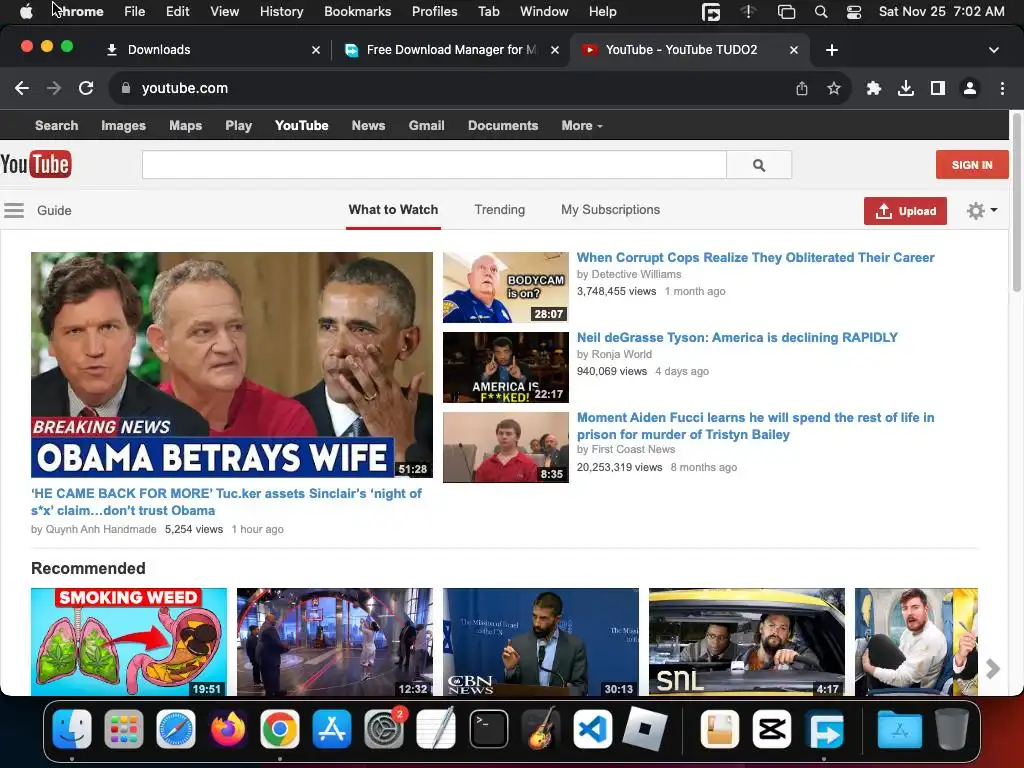Click the YouTube logo
Image resolution: width=1024 pixels, height=768 pixels.
36,164
